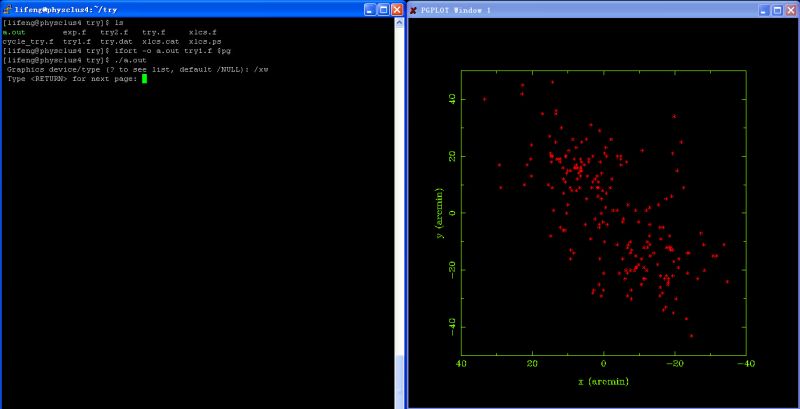Minimize the lifeng@physclus4 terminal window
This screenshot has width=800, height=409.
pyautogui.click(x=370, y=9)
